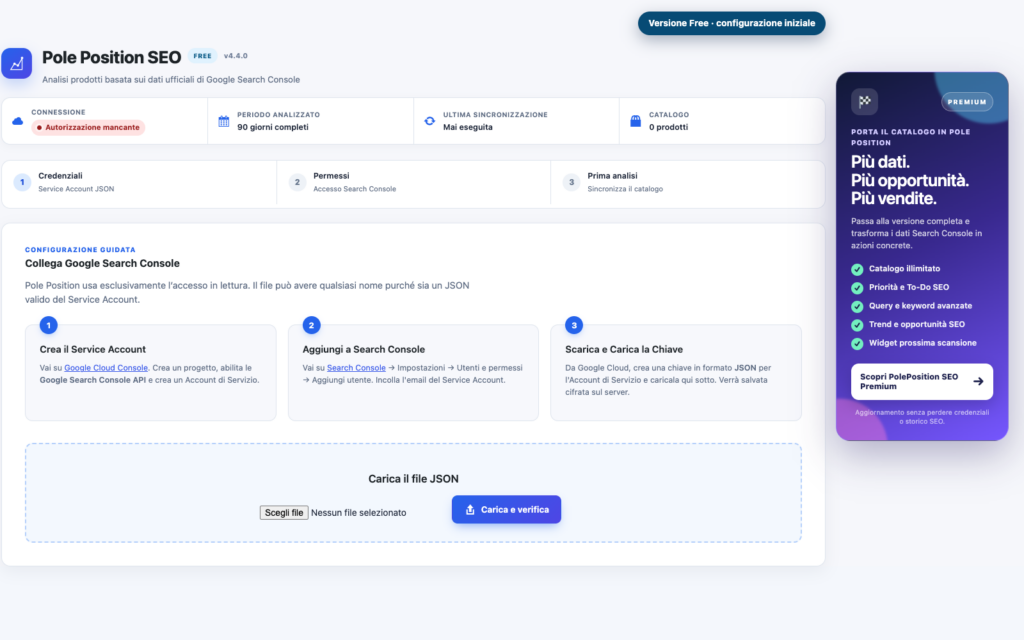This screenshot has height=640, width=1024.
Task: Click the '90 giorni completi' value
Action: (273, 127)
